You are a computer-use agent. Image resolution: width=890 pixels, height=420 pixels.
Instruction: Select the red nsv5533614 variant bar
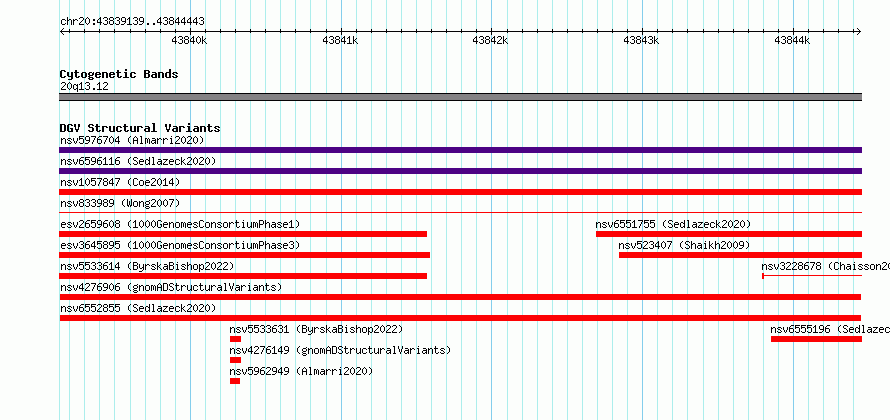(243, 276)
